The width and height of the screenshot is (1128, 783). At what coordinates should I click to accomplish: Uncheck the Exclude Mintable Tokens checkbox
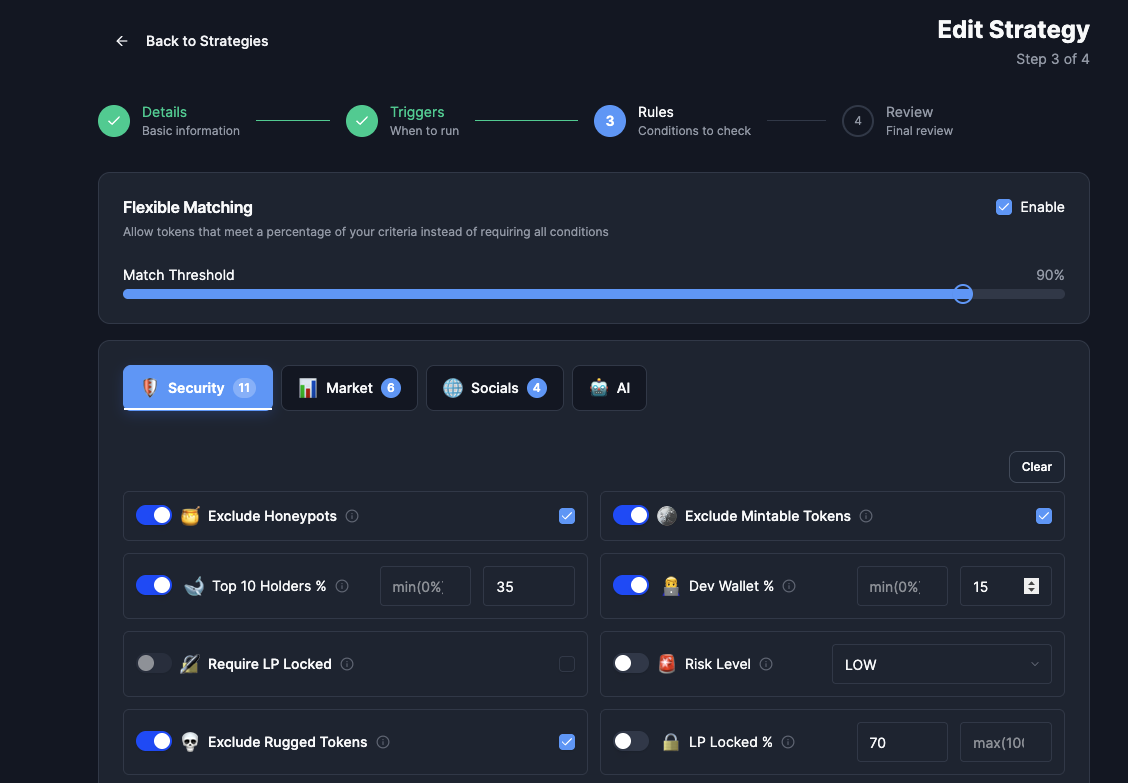point(1044,516)
